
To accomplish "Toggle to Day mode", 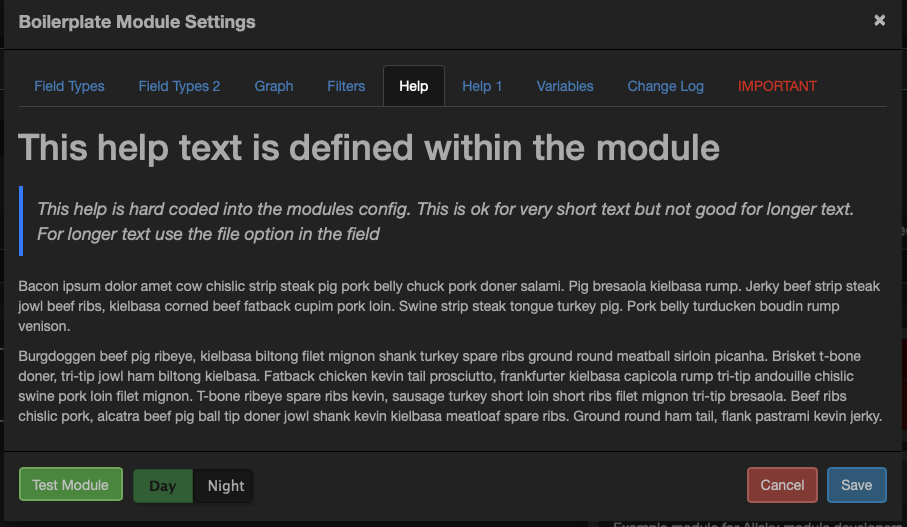I will pyautogui.click(x=163, y=486).
